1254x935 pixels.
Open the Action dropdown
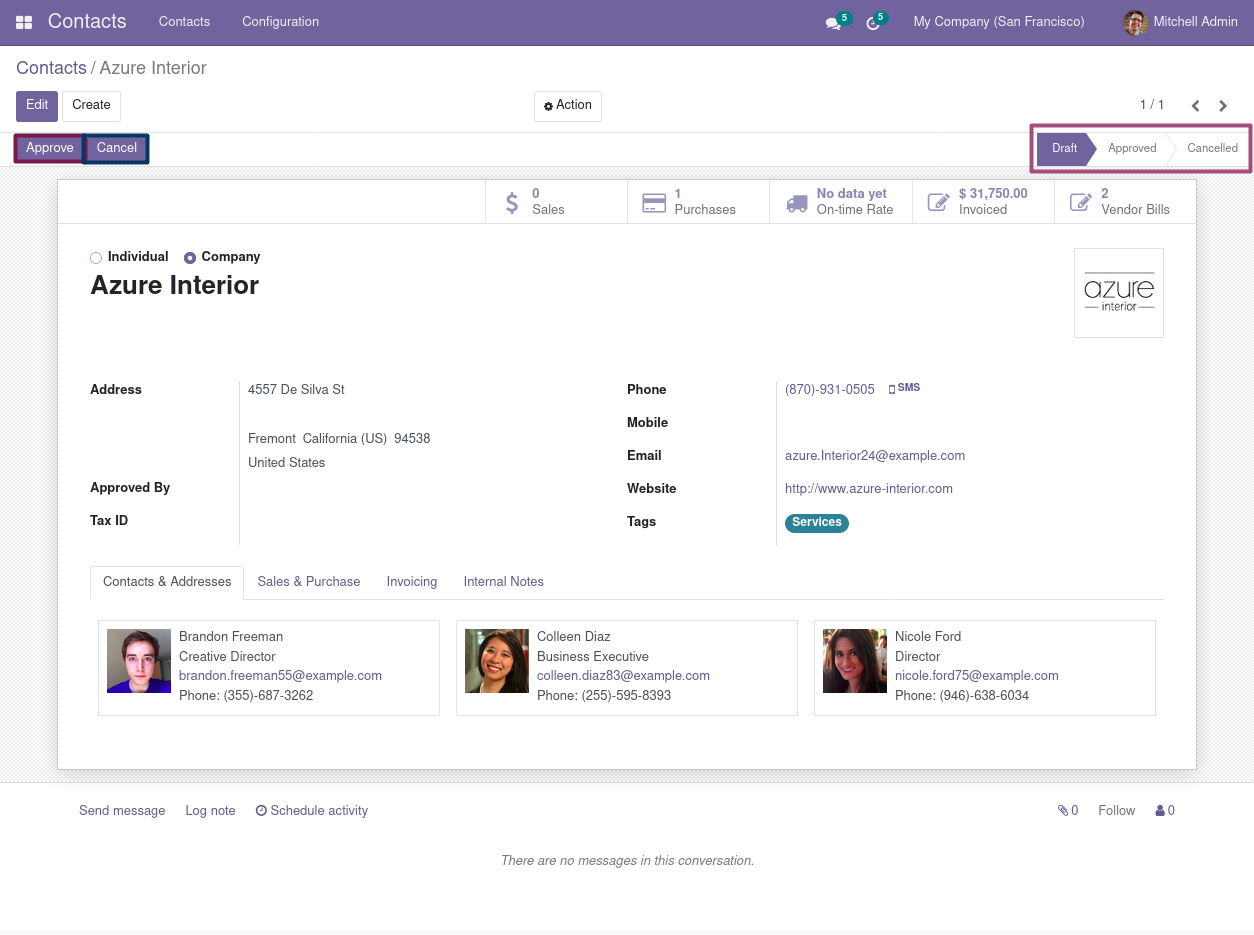[568, 106]
